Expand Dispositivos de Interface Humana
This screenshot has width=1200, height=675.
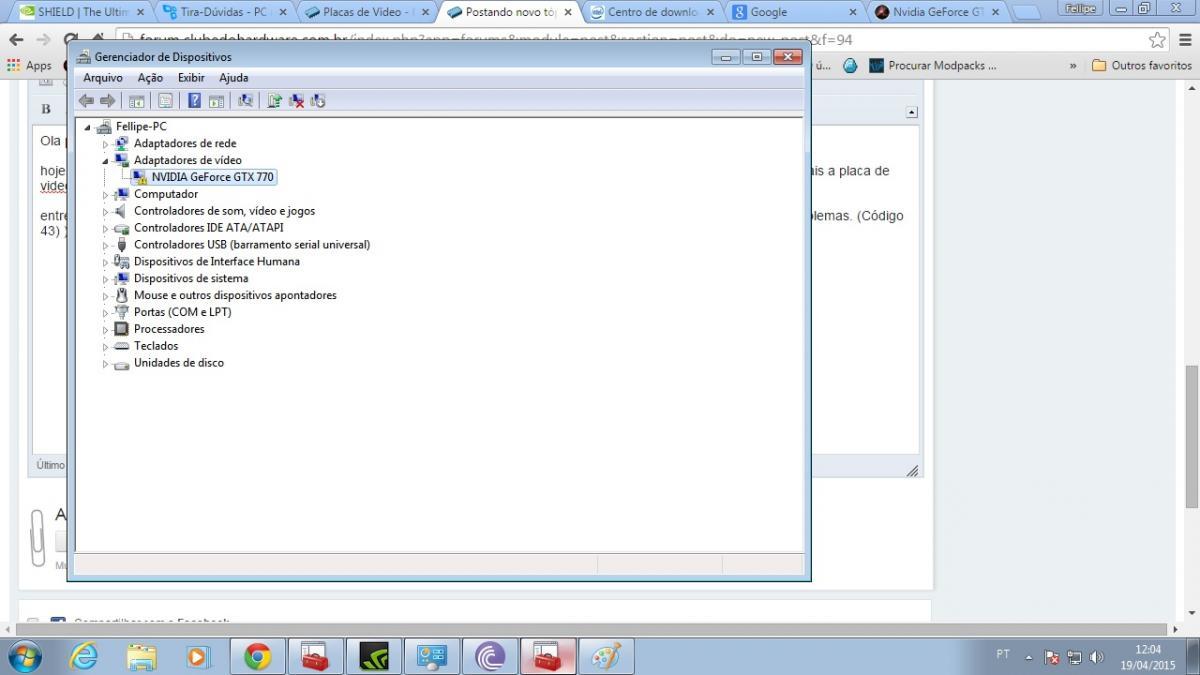click(105, 262)
